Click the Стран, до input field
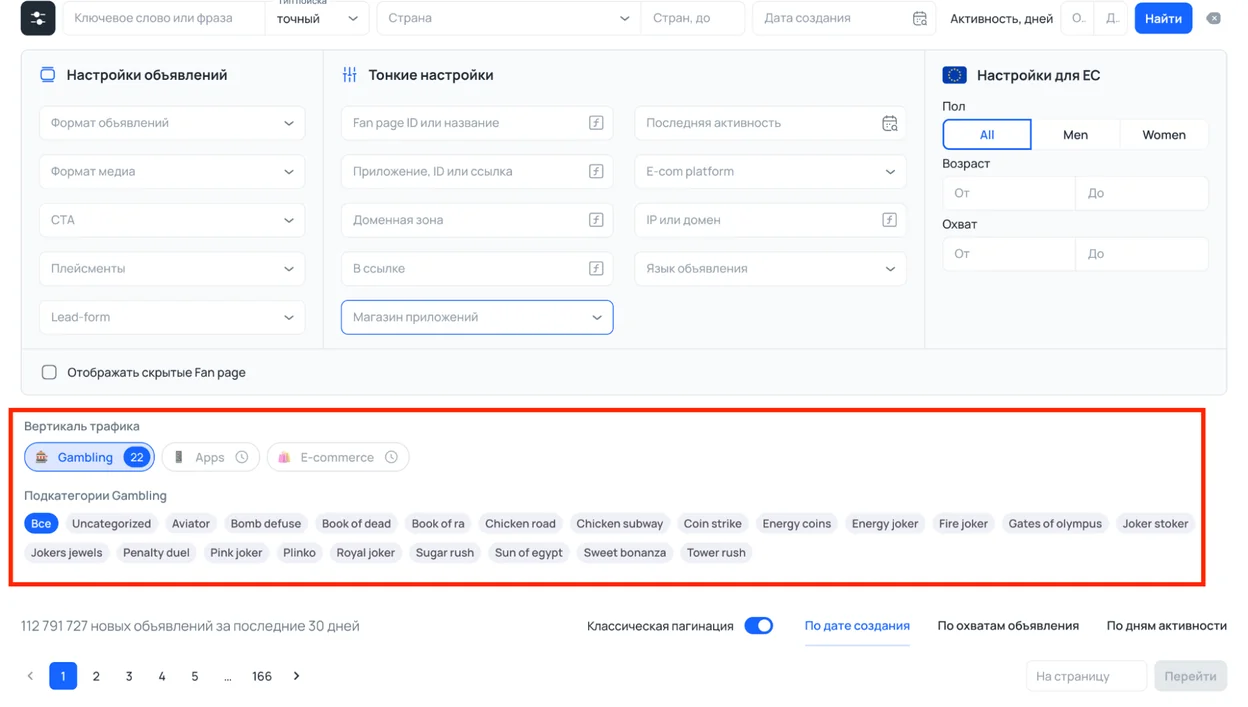The width and height of the screenshot is (1248, 707). point(692,18)
